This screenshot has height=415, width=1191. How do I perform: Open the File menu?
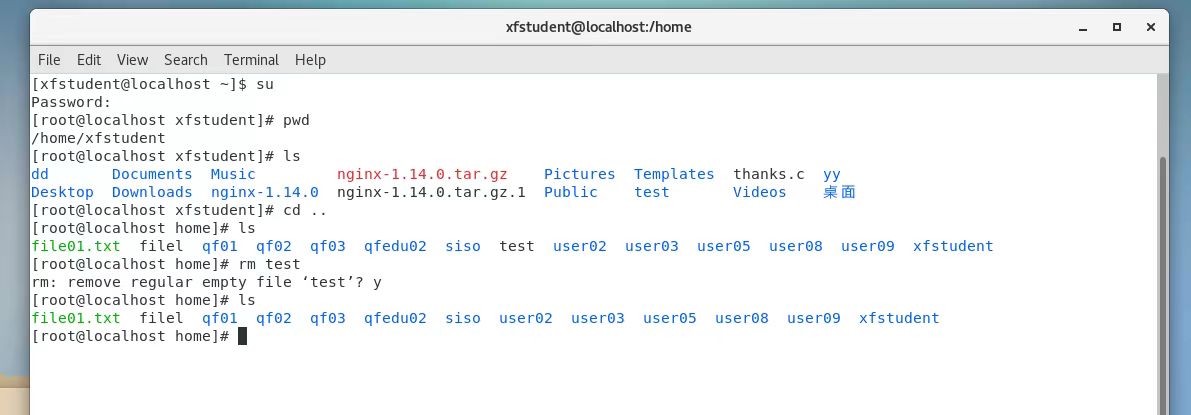coord(49,60)
